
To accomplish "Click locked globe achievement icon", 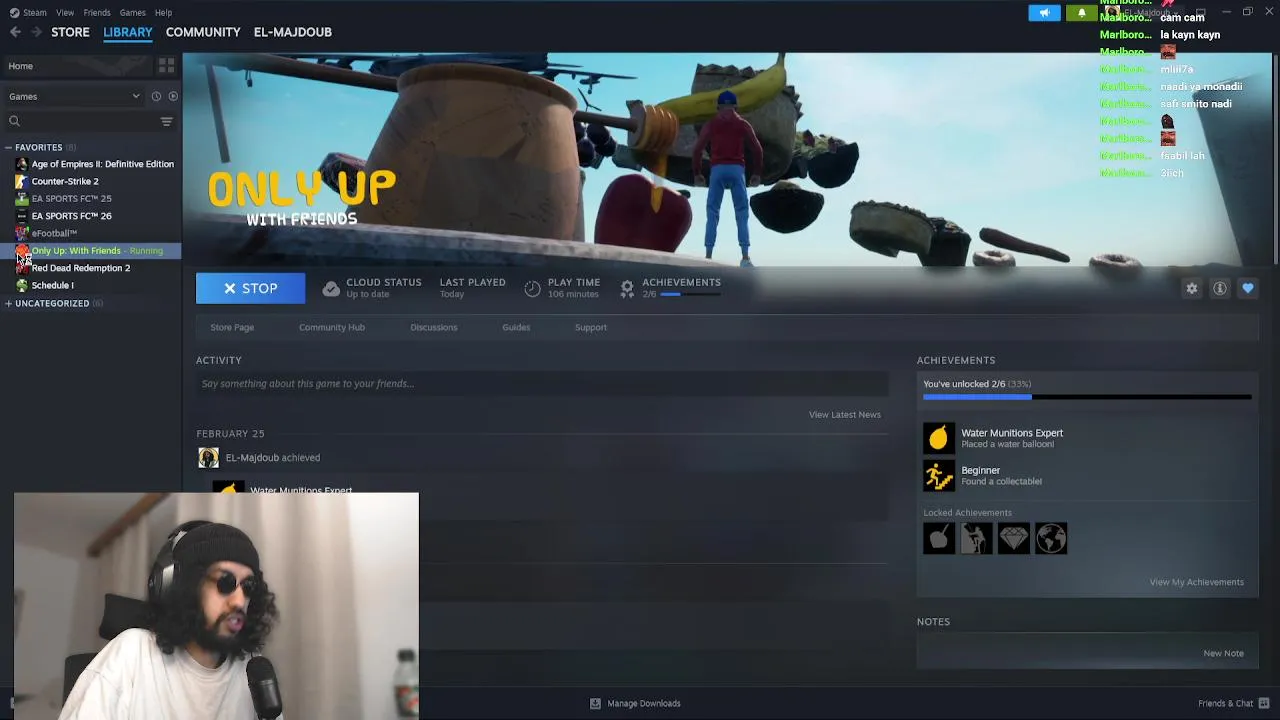I will point(1051,538).
